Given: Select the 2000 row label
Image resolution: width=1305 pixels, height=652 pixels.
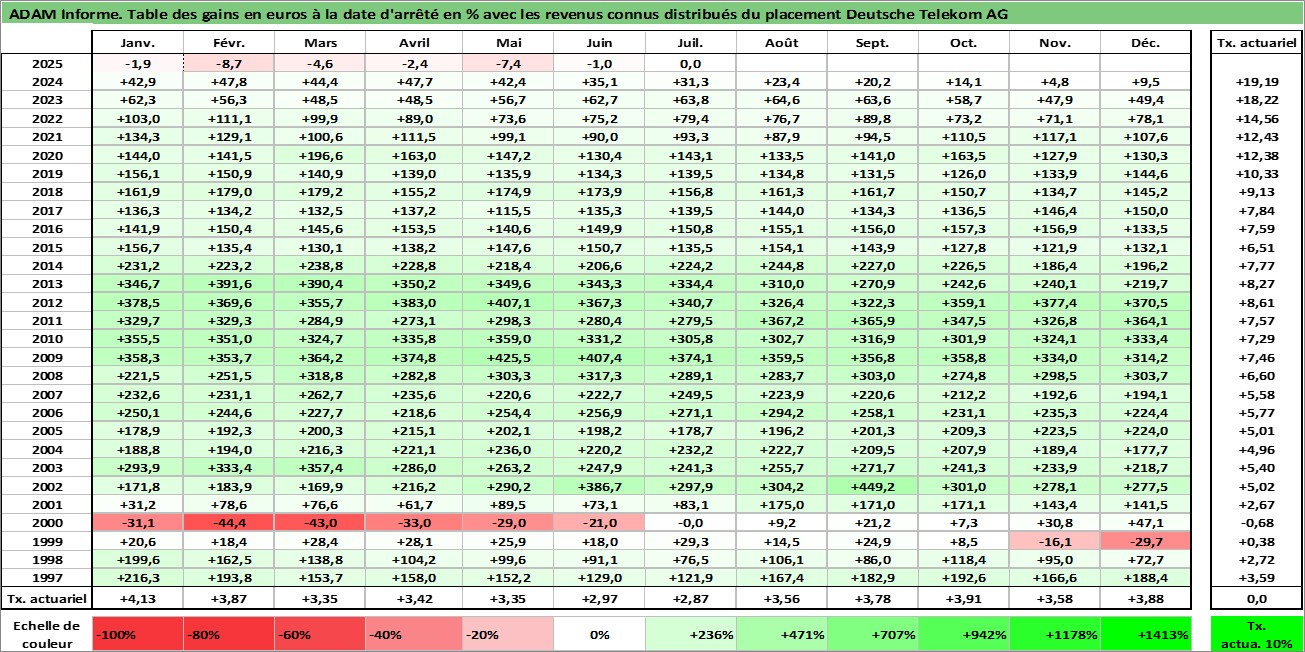Looking at the screenshot, I should 46,523.
